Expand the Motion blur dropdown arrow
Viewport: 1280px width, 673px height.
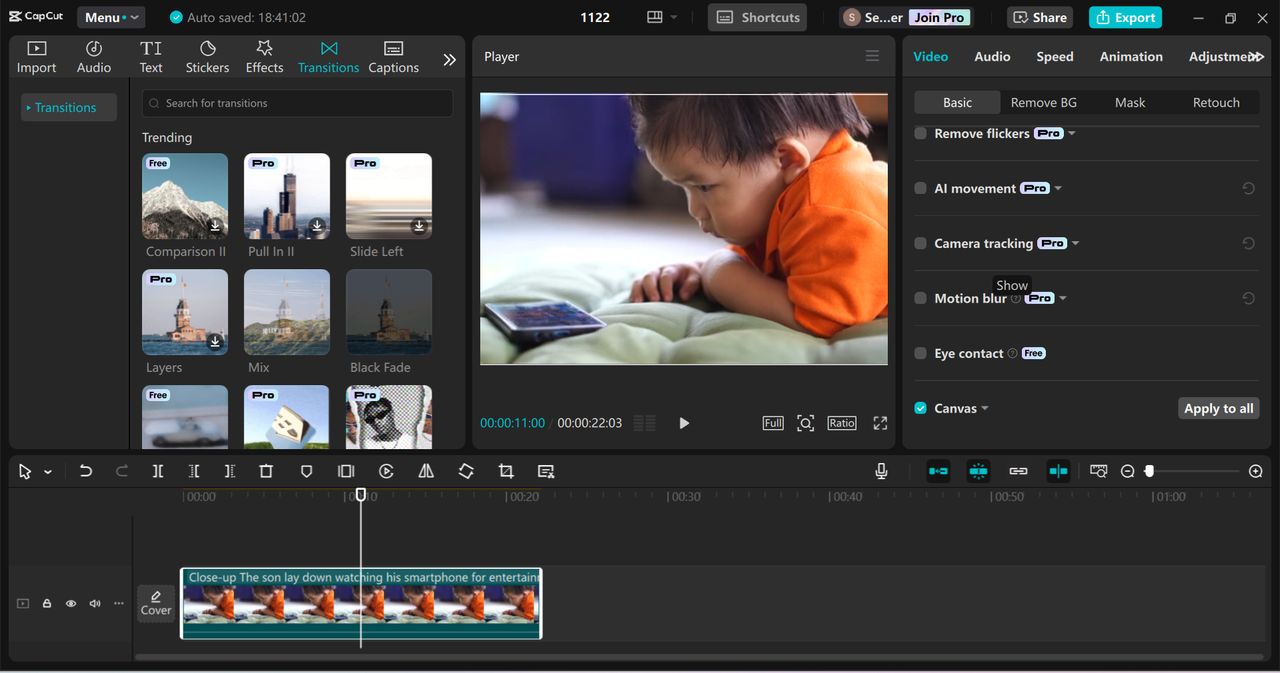click(x=1063, y=298)
